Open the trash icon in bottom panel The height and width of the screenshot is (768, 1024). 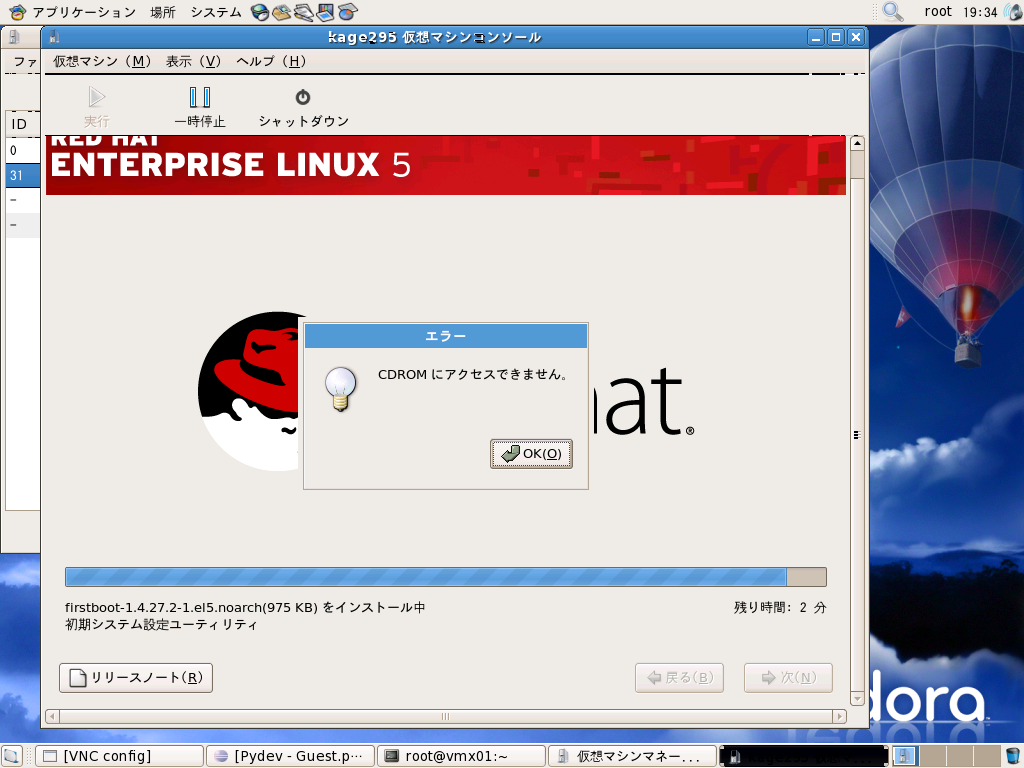point(1013,756)
